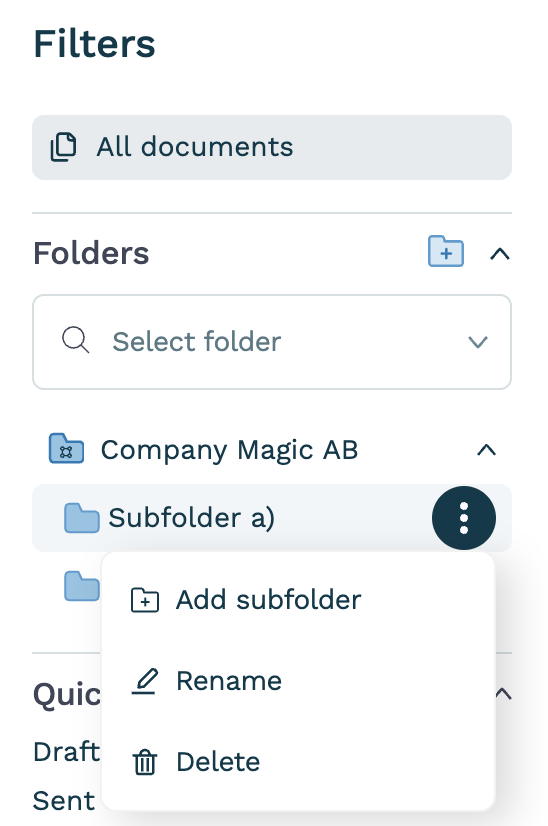Open the Select folder dropdown arrow
This screenshot has height=826, width=548.
coord(478,342)
